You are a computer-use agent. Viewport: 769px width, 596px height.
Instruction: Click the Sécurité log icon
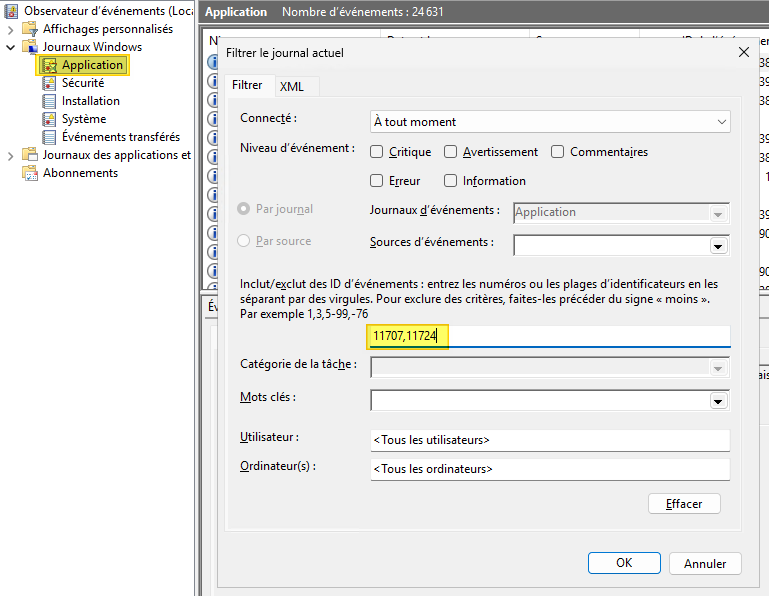tap(49, 83)
